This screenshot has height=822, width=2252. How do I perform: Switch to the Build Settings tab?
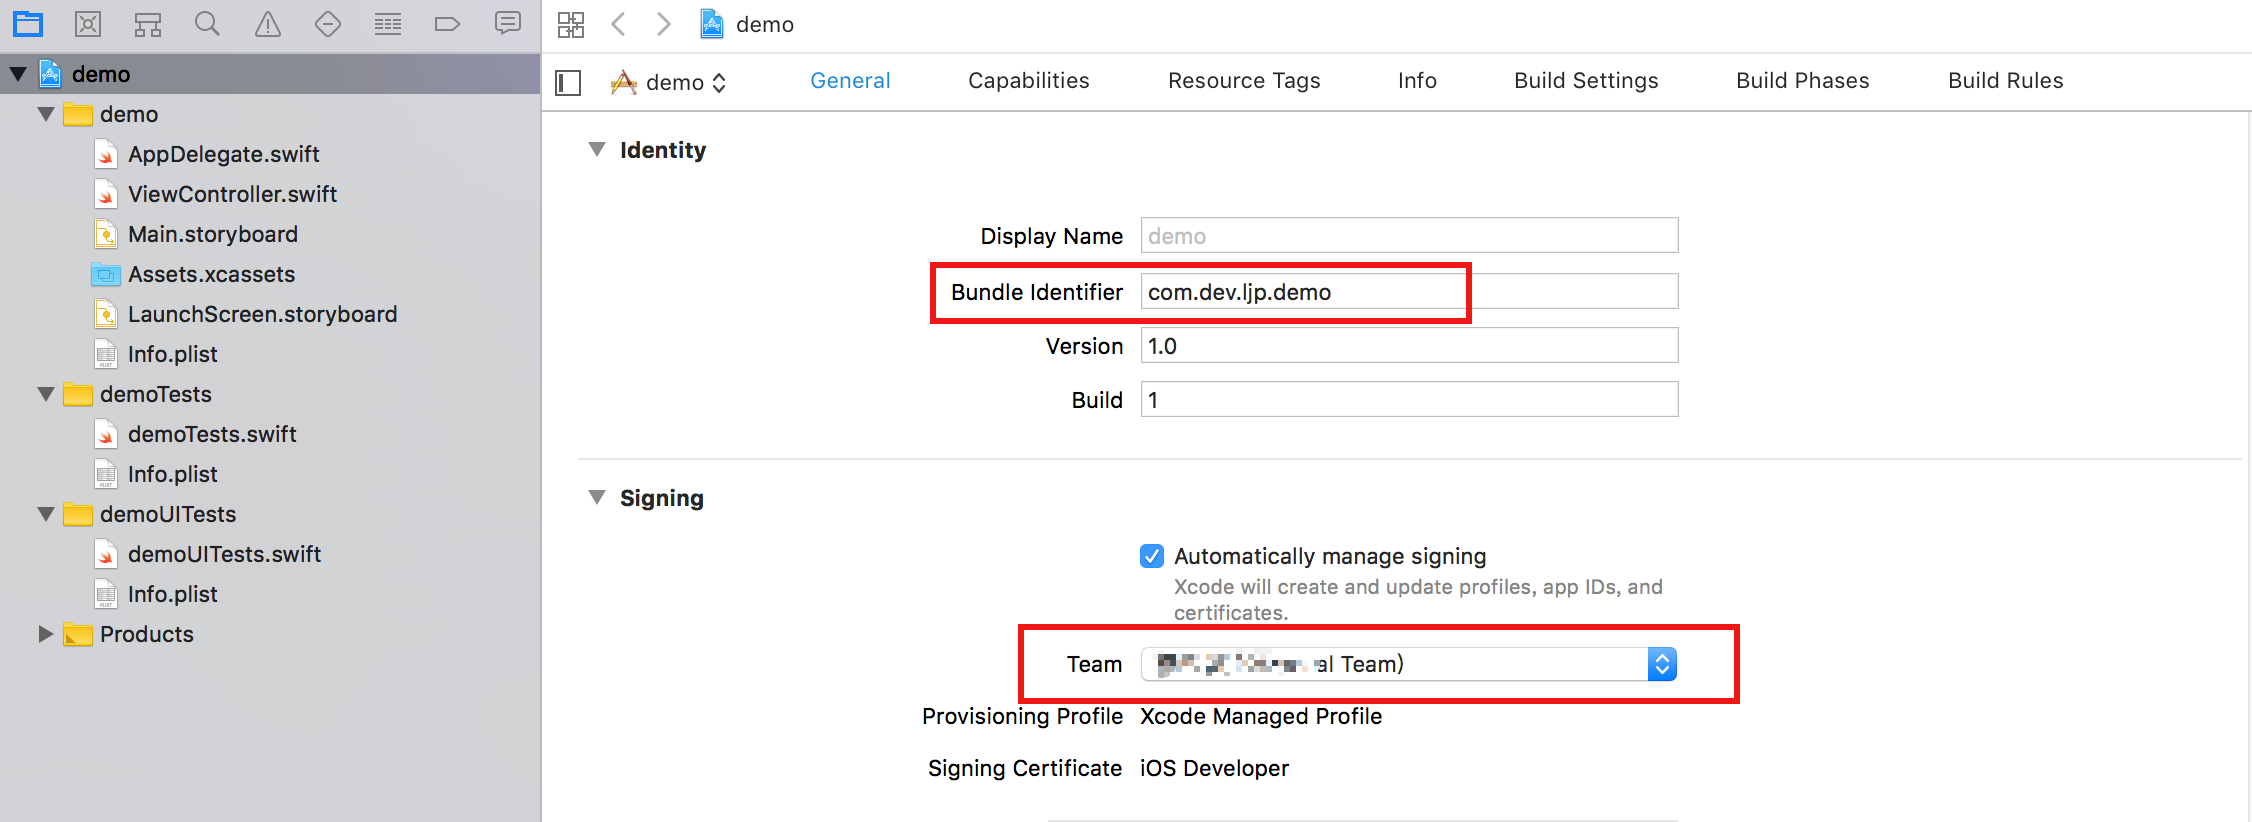coord(1586,81)
